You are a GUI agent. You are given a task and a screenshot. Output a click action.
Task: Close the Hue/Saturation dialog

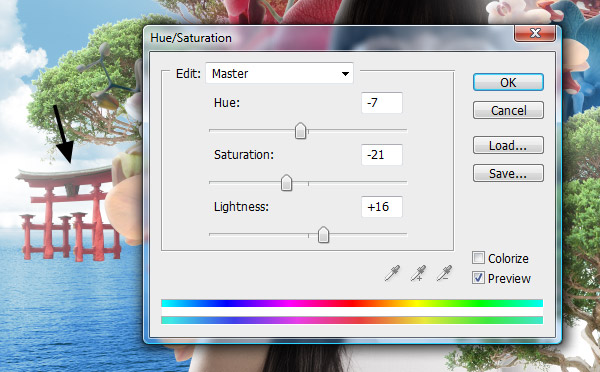click(535, 33)
